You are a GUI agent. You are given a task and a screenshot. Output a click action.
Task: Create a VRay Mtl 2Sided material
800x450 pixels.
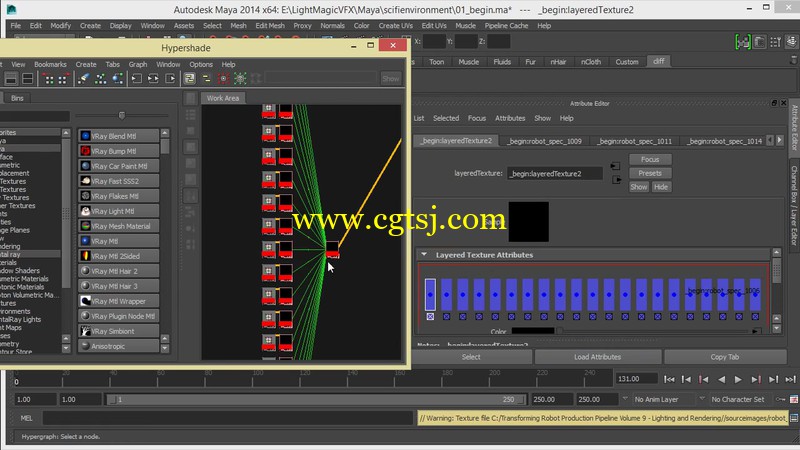pos(118,256)
